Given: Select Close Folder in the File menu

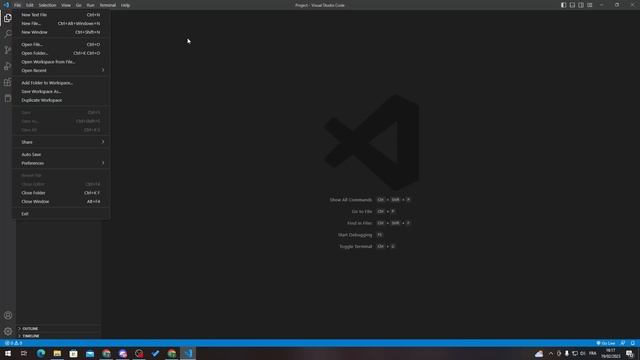Looking at the screenshot, I should pyautogui.click(x=61, y=193).
